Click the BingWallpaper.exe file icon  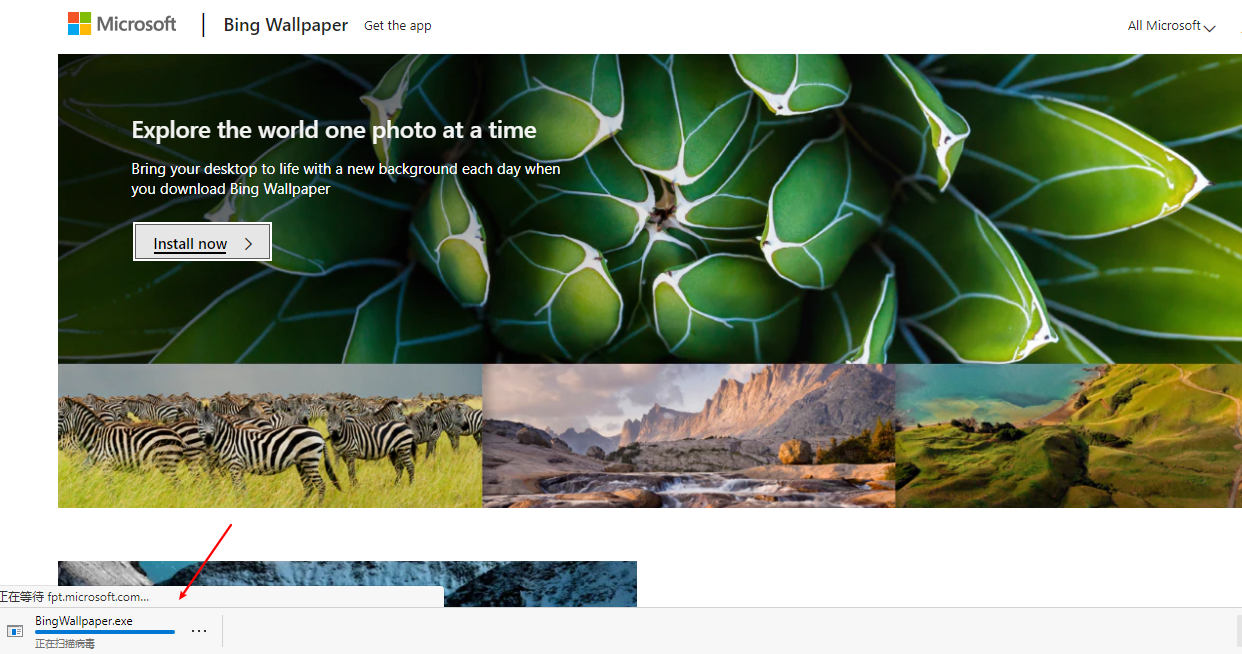(x=15, y=631)
